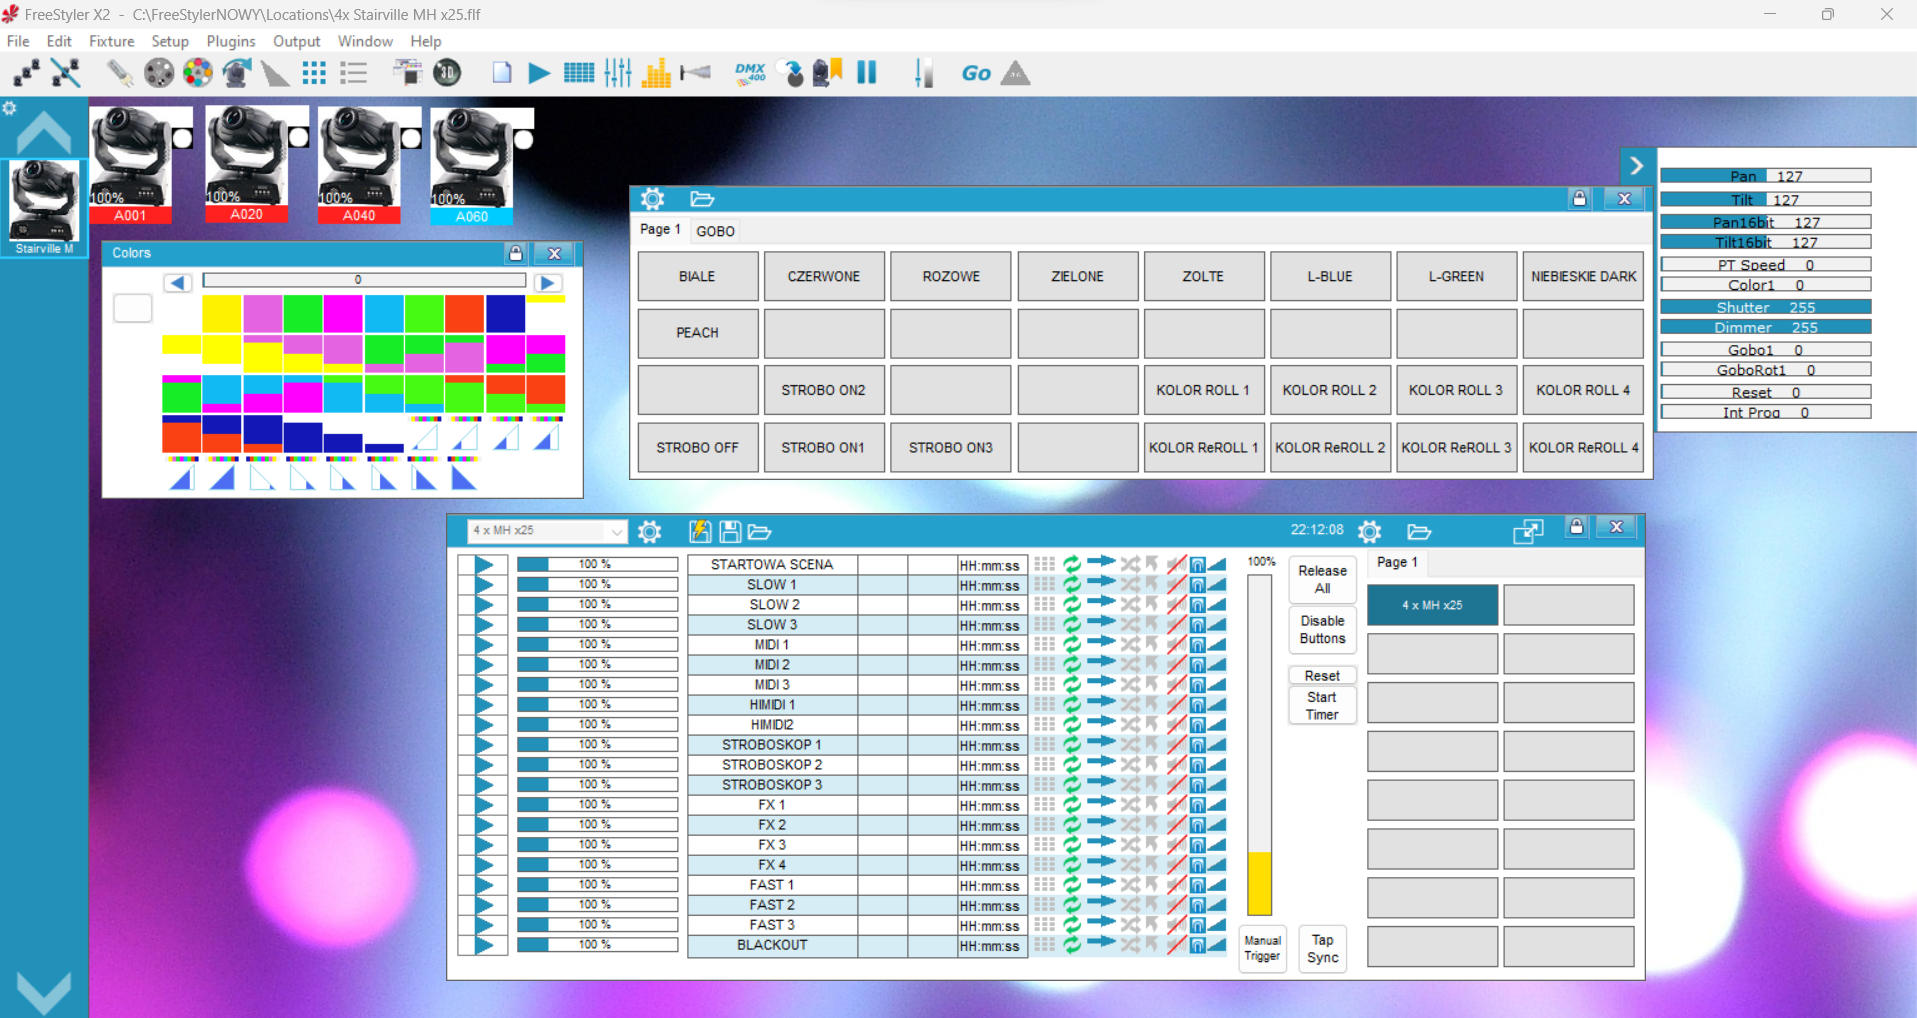Open the sliders mixer toolbar icon

[618, 73]
